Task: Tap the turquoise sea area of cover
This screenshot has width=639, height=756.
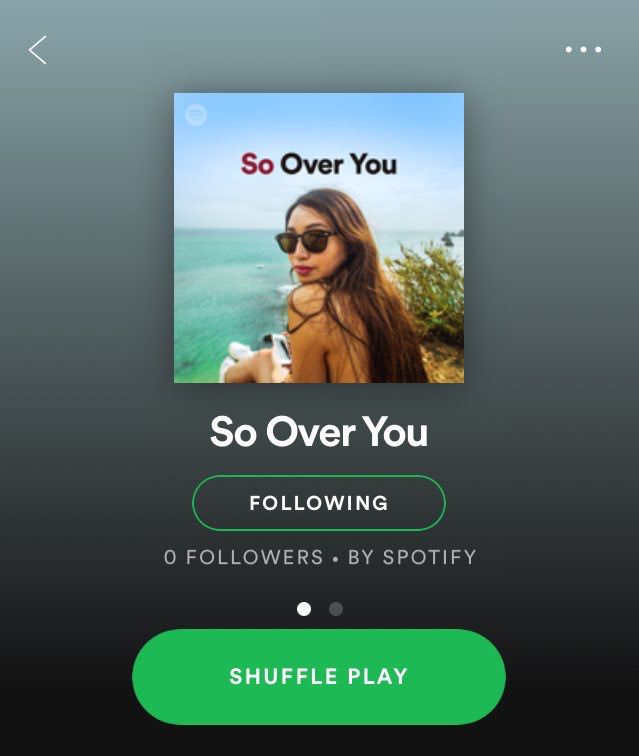Action: click(x=224, y=289)
